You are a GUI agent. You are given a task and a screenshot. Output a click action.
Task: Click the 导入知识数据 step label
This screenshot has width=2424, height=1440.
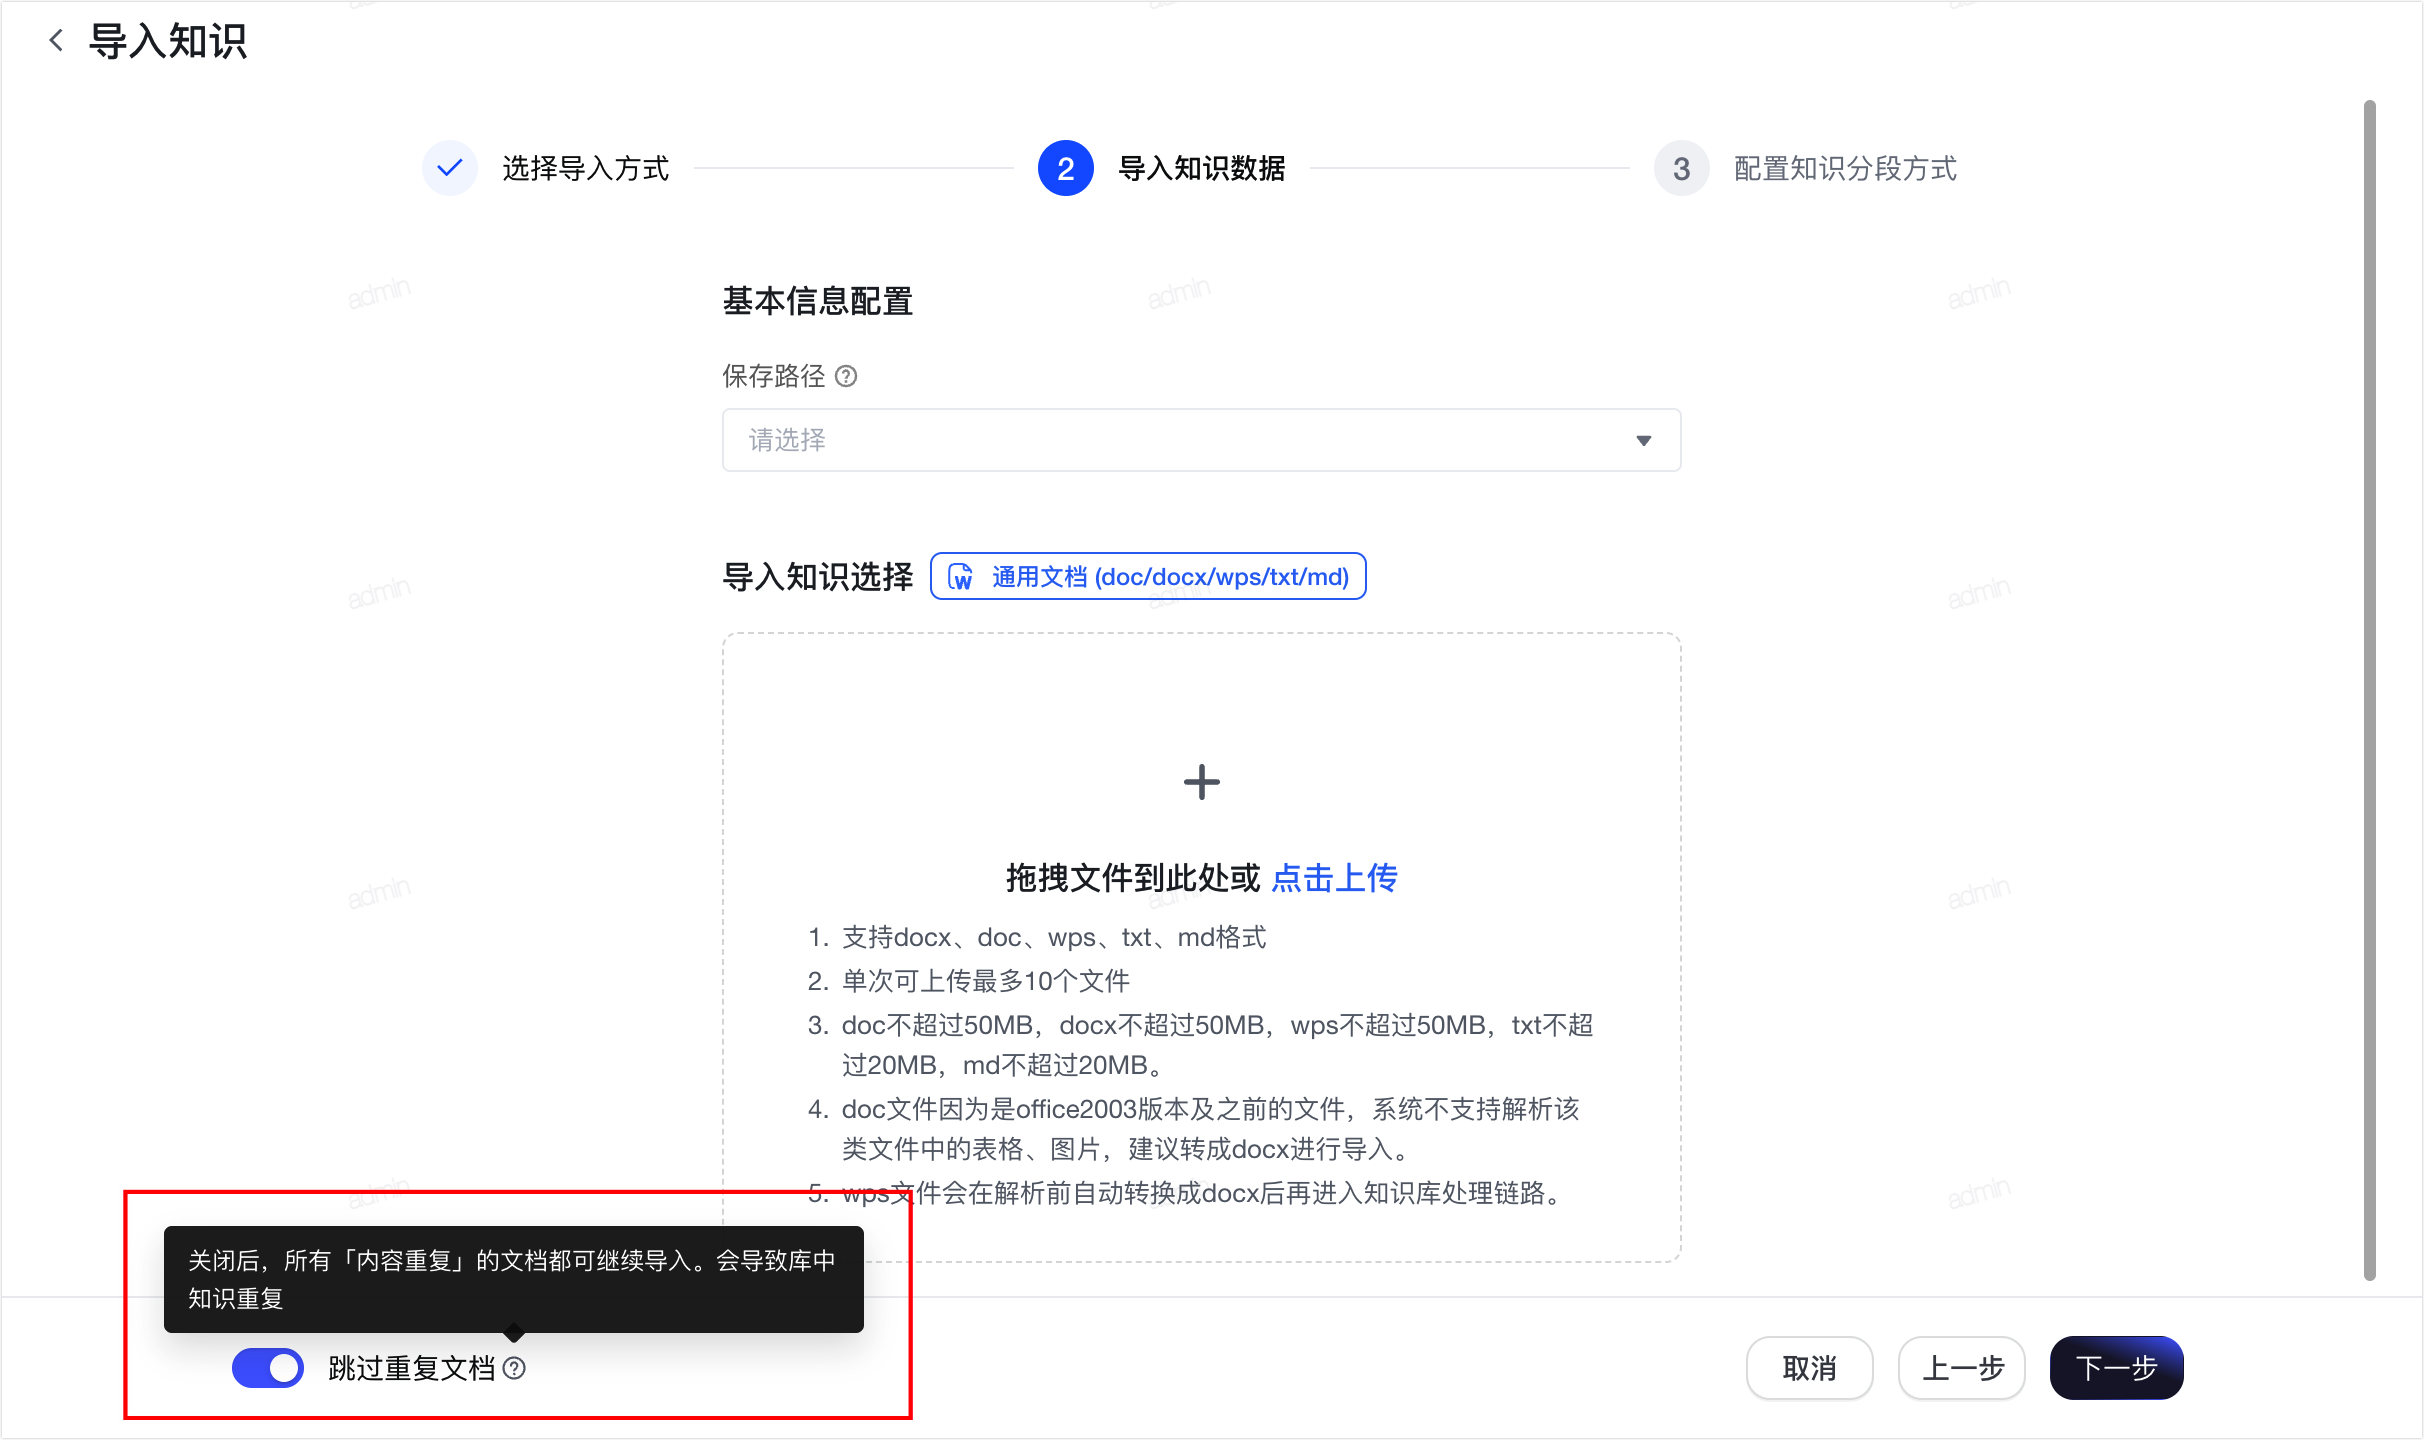1201,168
